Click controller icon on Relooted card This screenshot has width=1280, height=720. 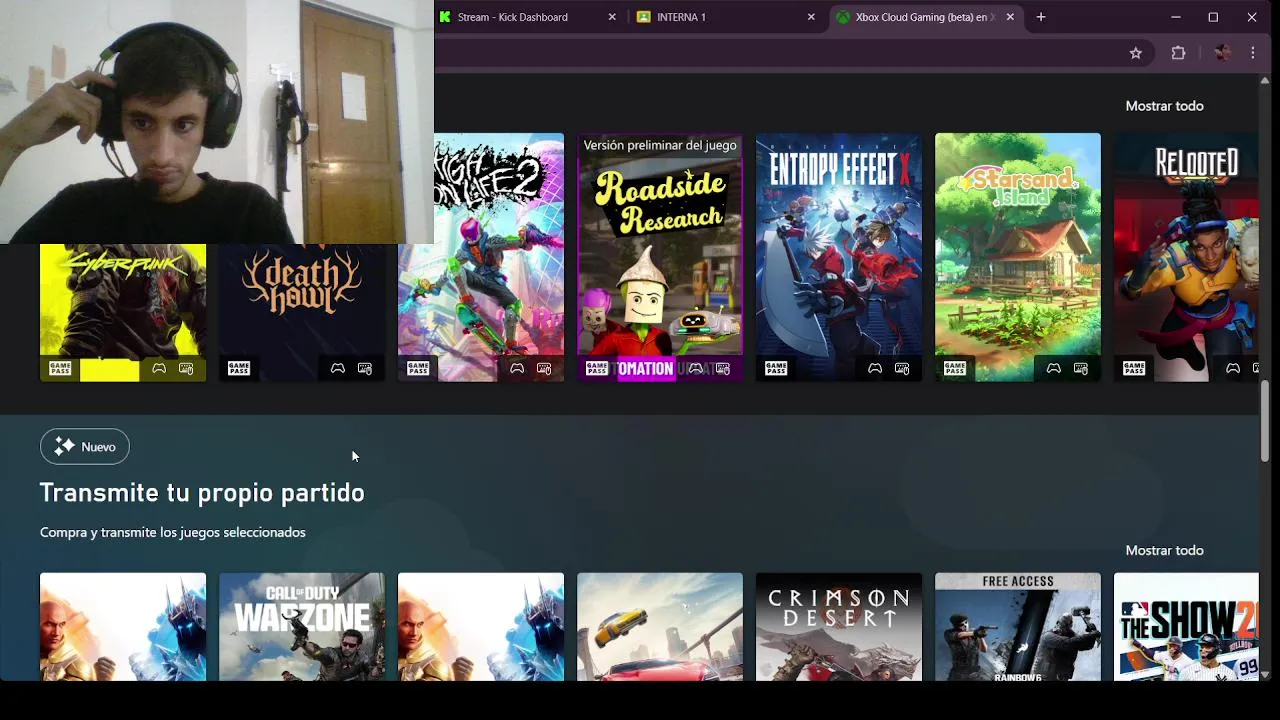[1233, 369]
